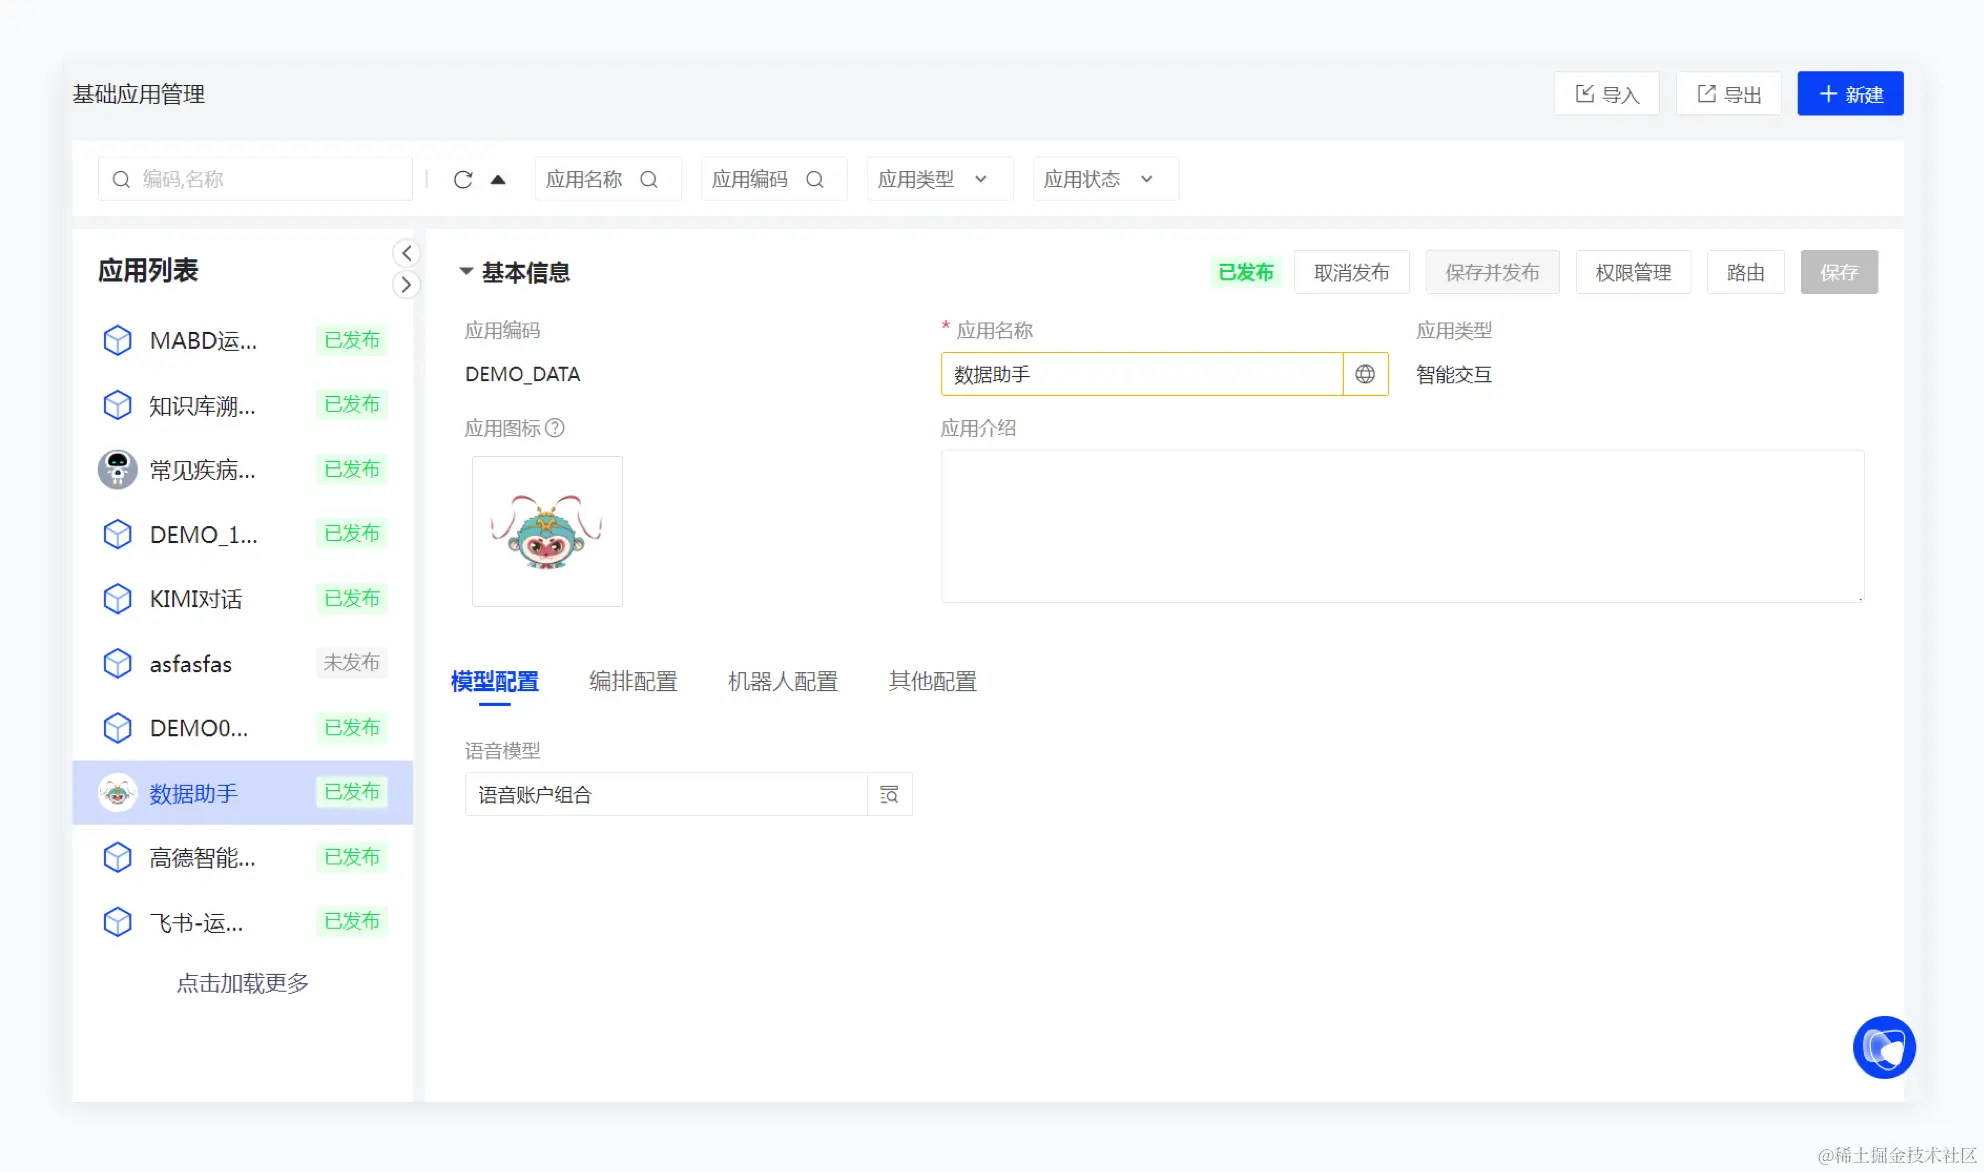
Task: Open the 应用状态 dropdown filter
Action: coord(1105,180)
